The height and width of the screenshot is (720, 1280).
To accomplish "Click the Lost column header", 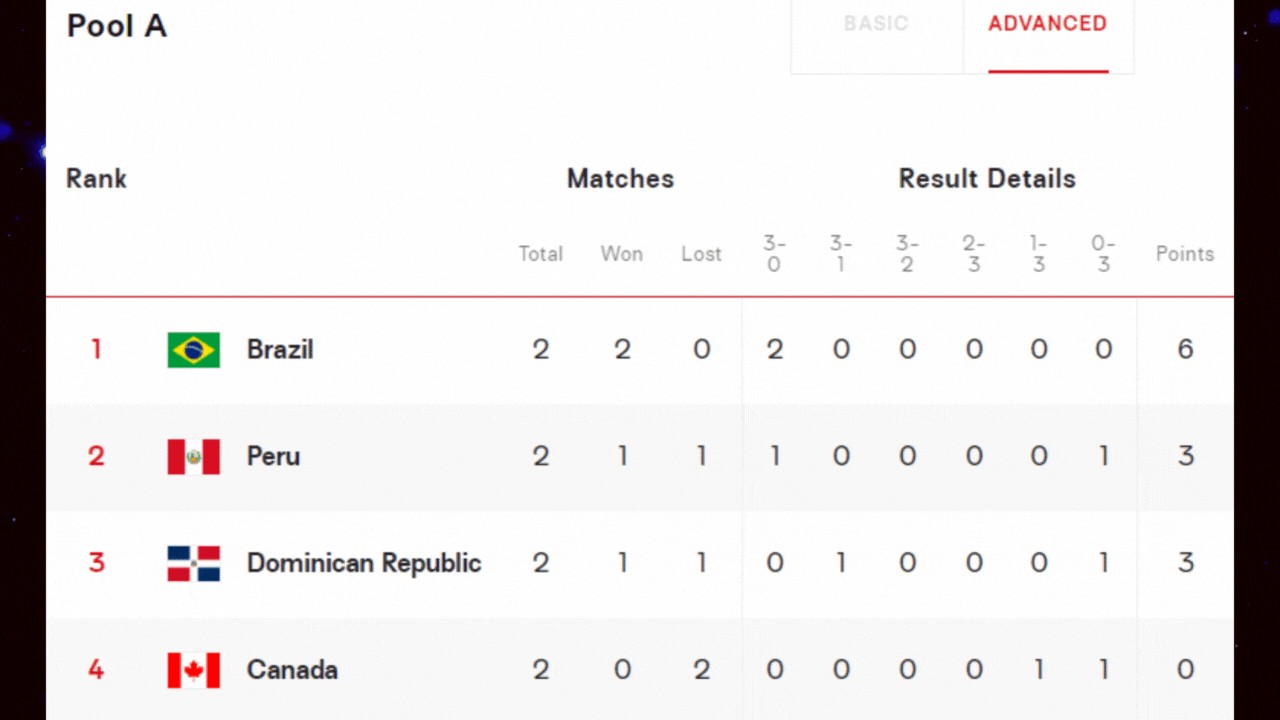I will 701,254.
